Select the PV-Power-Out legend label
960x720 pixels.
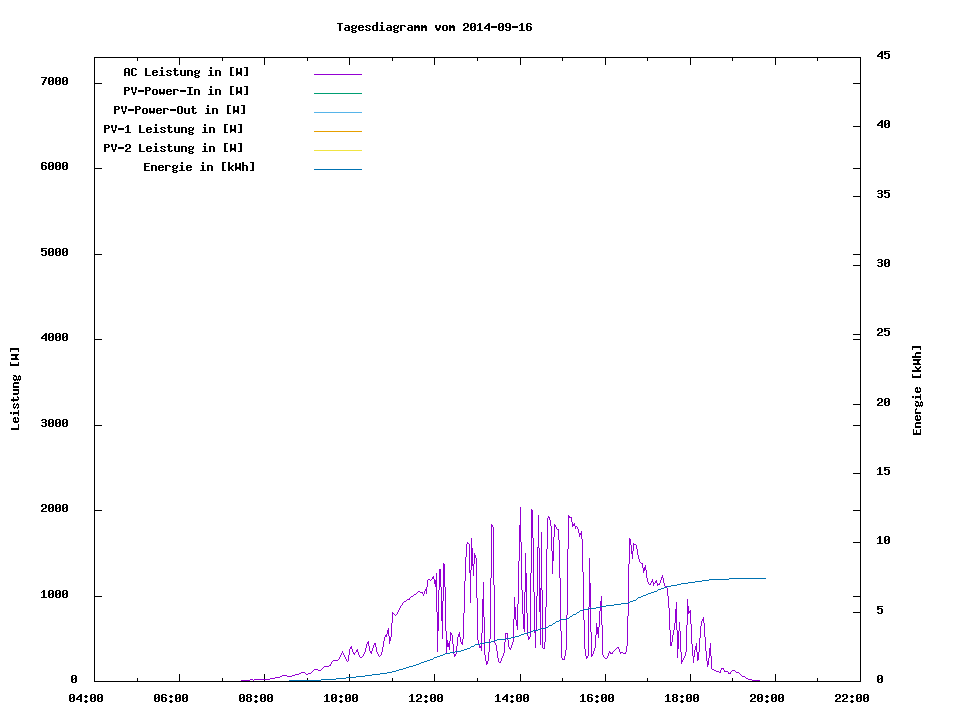pyautogui.click(x=180, y=110)
